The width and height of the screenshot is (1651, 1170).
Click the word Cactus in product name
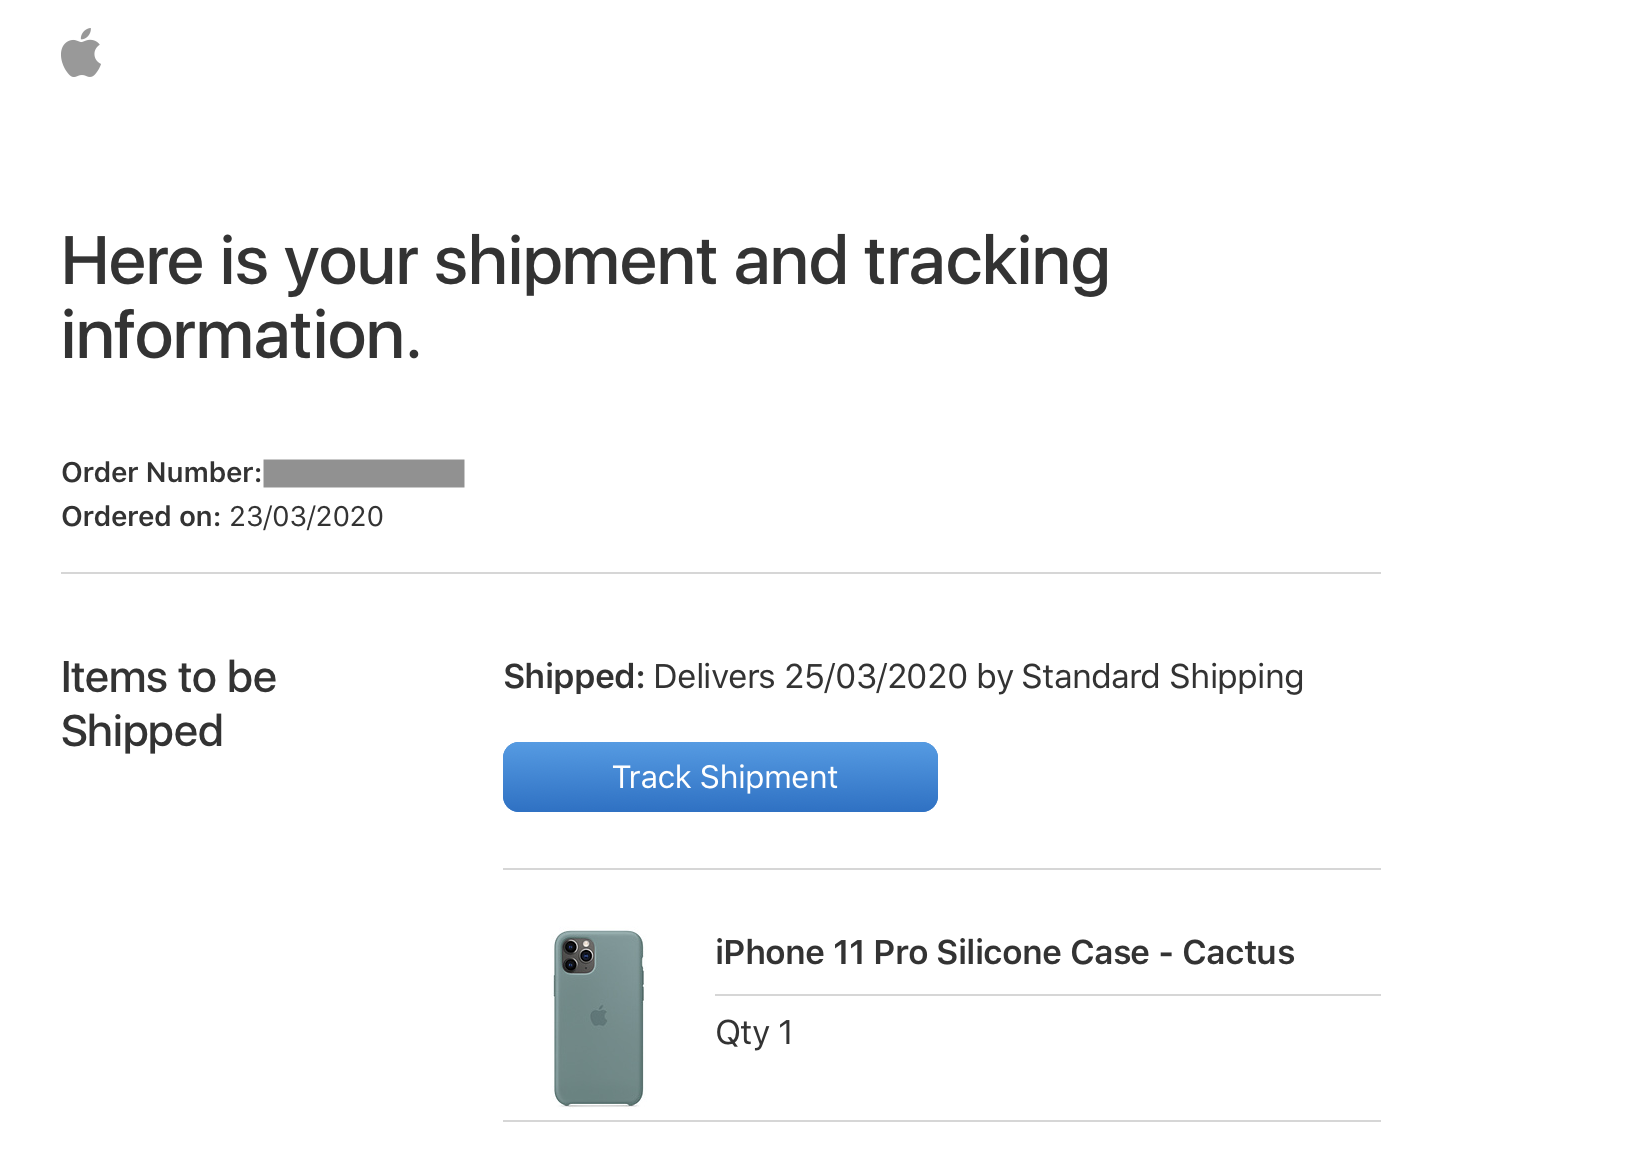tap(1238, 953)
